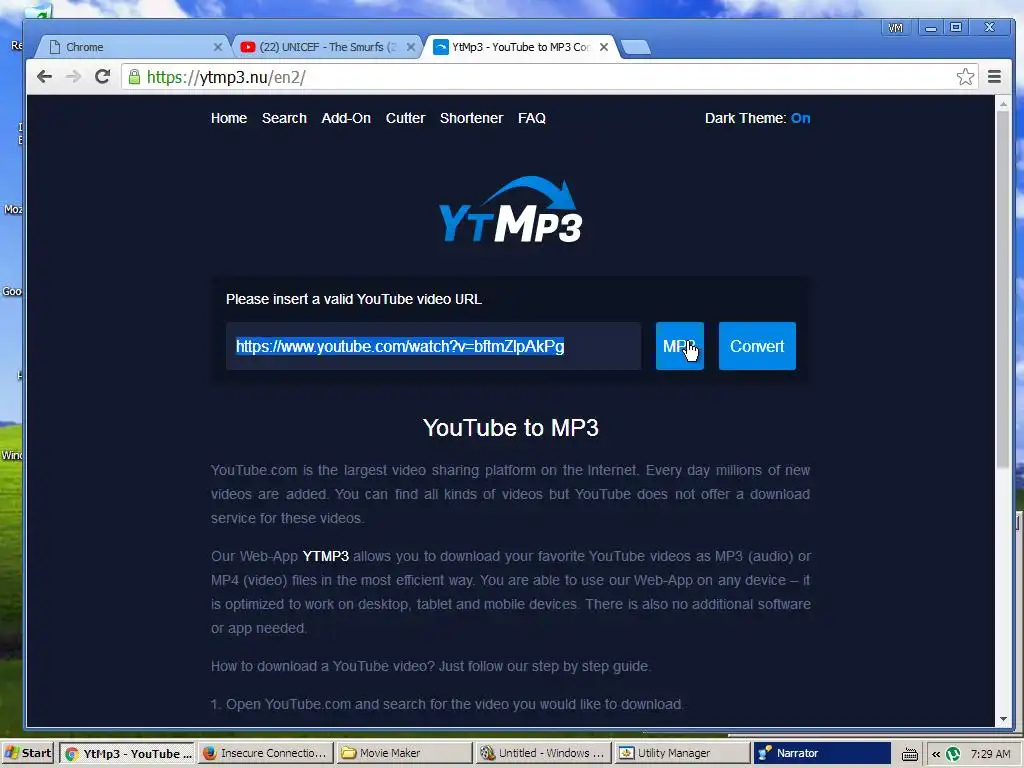Viewport: 1024px width, 768px height.
Task: Click the VM button in title bar
Action: (895, 27)
